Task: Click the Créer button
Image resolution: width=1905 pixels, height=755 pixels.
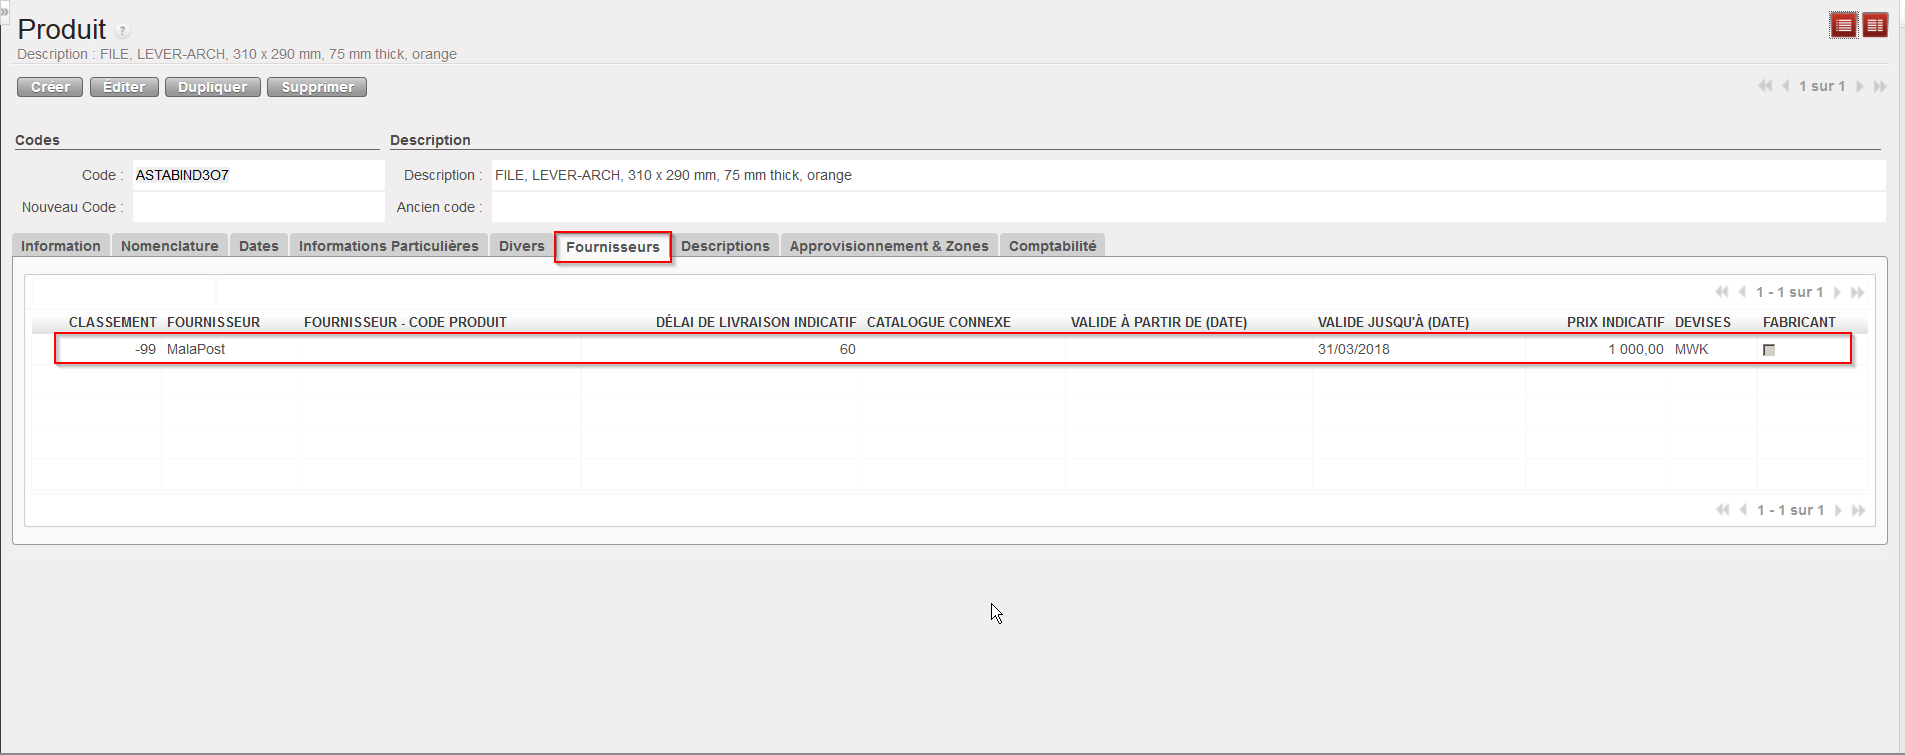Action: [50, 87]
